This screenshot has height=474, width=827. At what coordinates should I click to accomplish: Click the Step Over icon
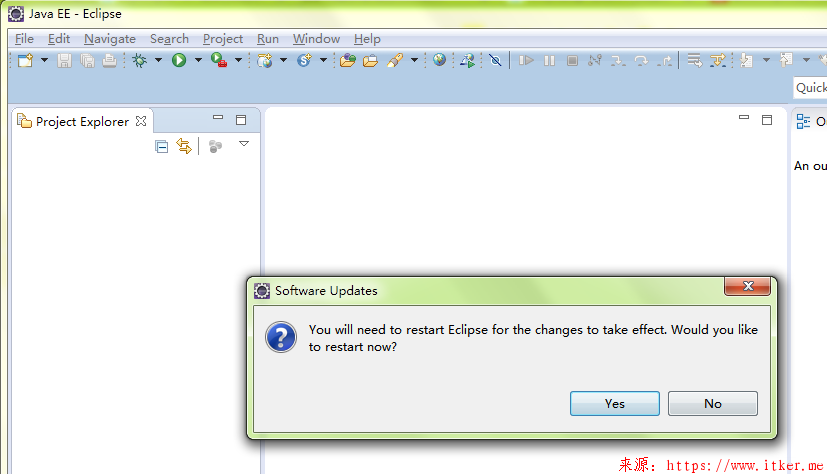pyautogui.click(x=641, y=61)
